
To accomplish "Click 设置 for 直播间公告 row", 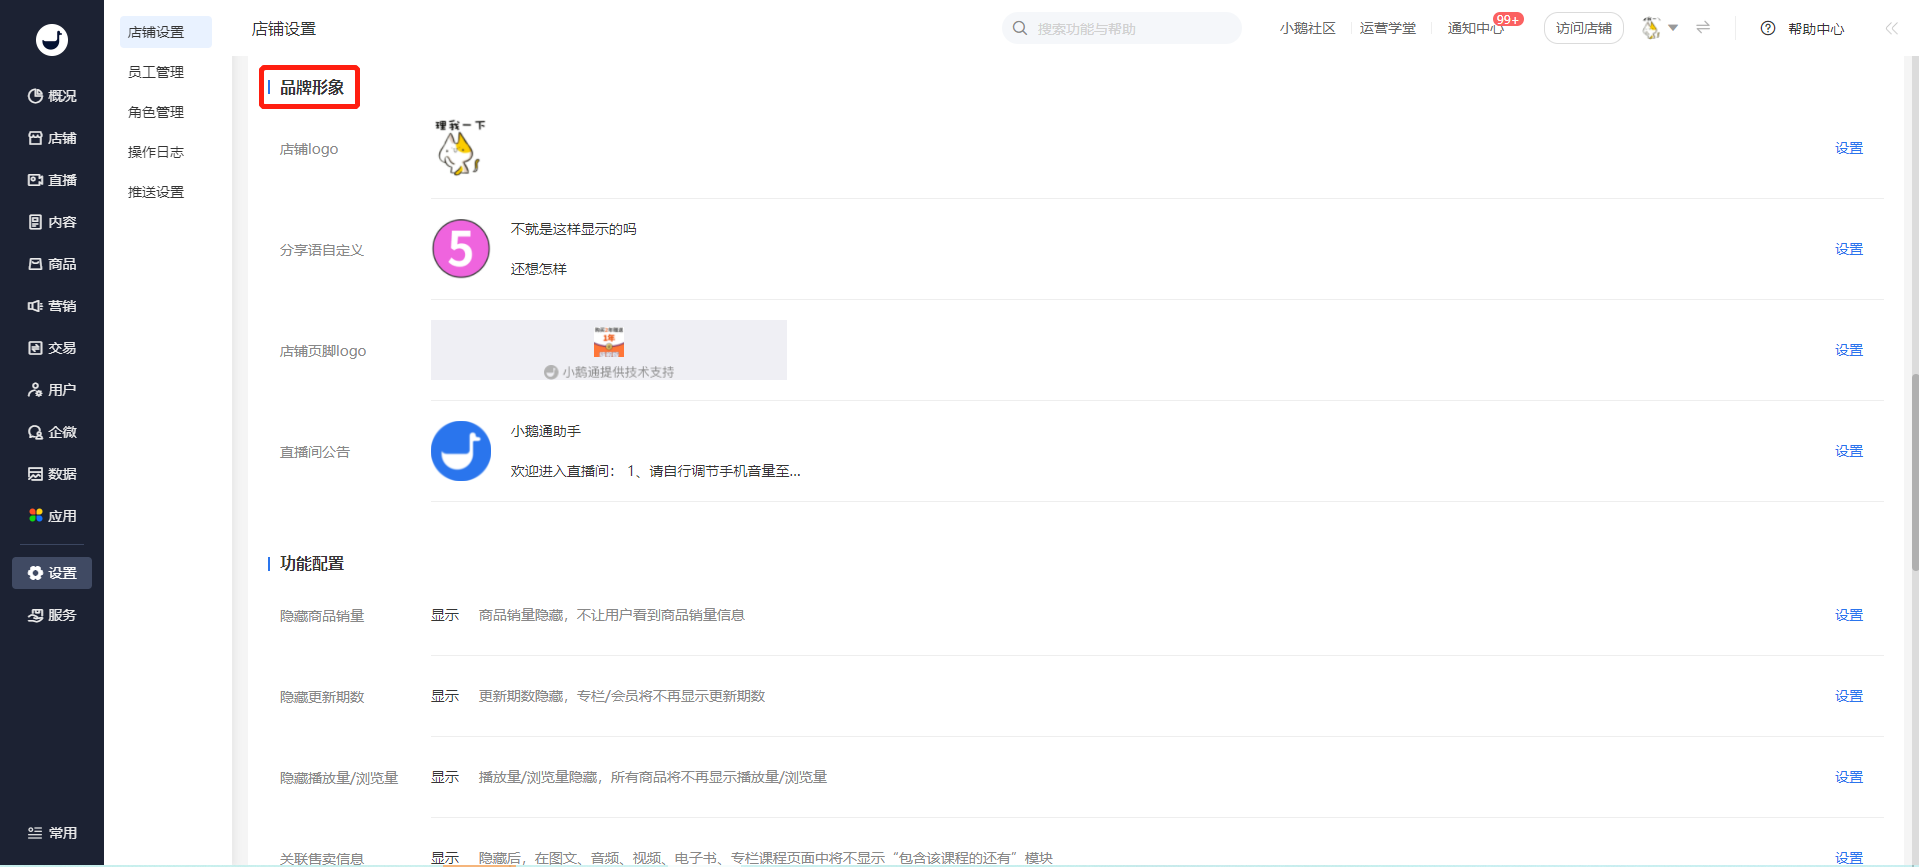I will 1849,451.
